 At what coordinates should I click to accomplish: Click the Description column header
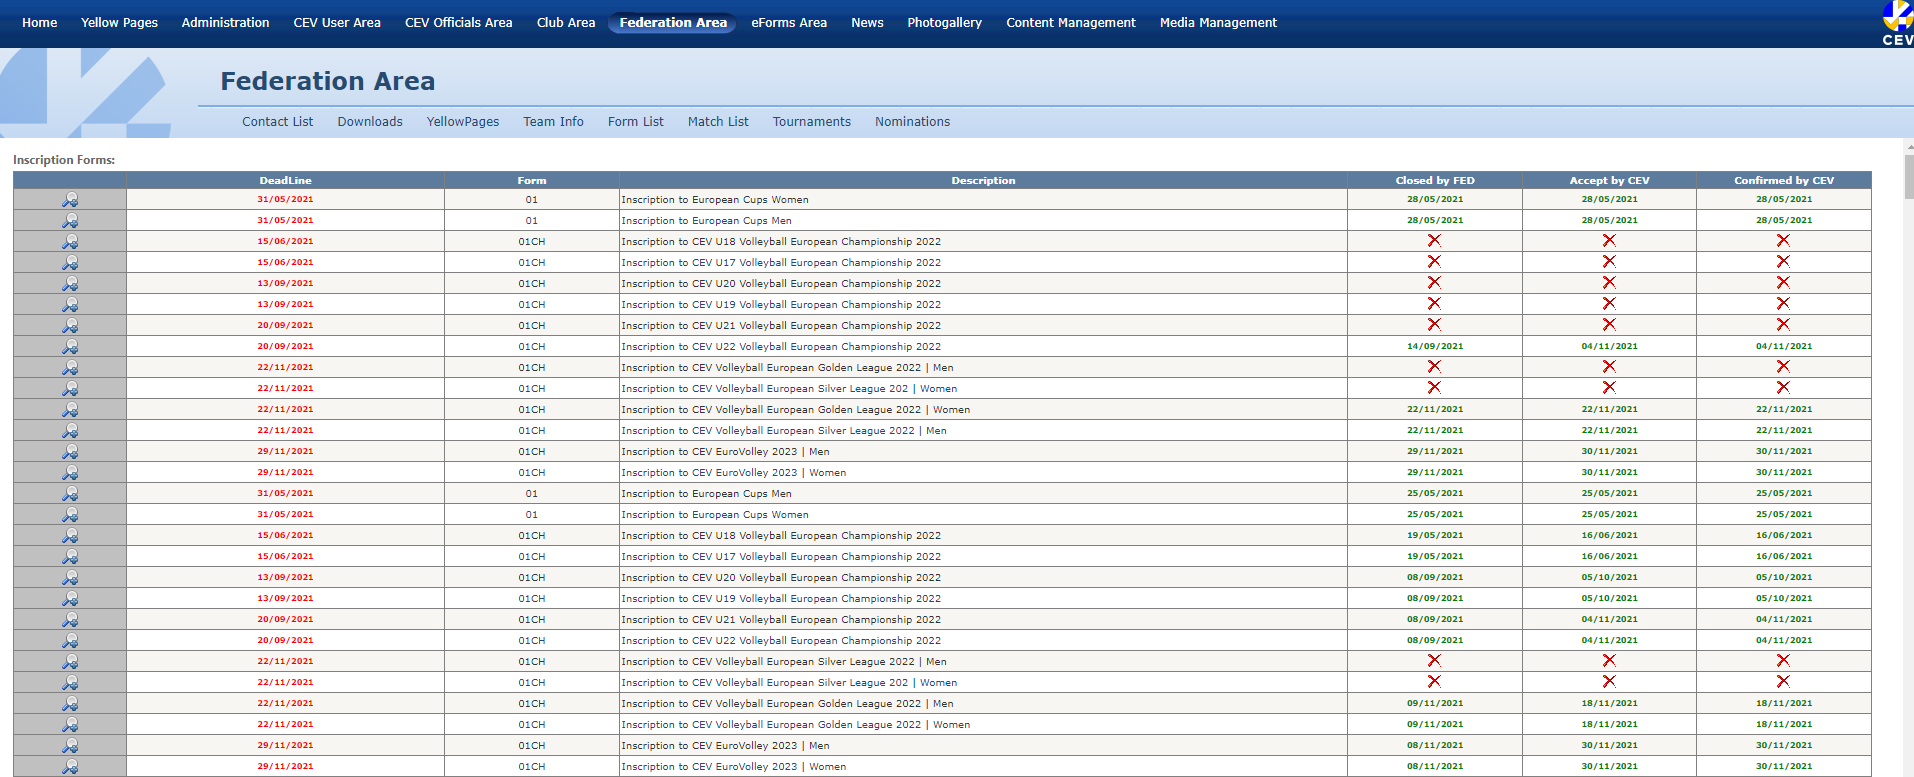coord(983,180)
